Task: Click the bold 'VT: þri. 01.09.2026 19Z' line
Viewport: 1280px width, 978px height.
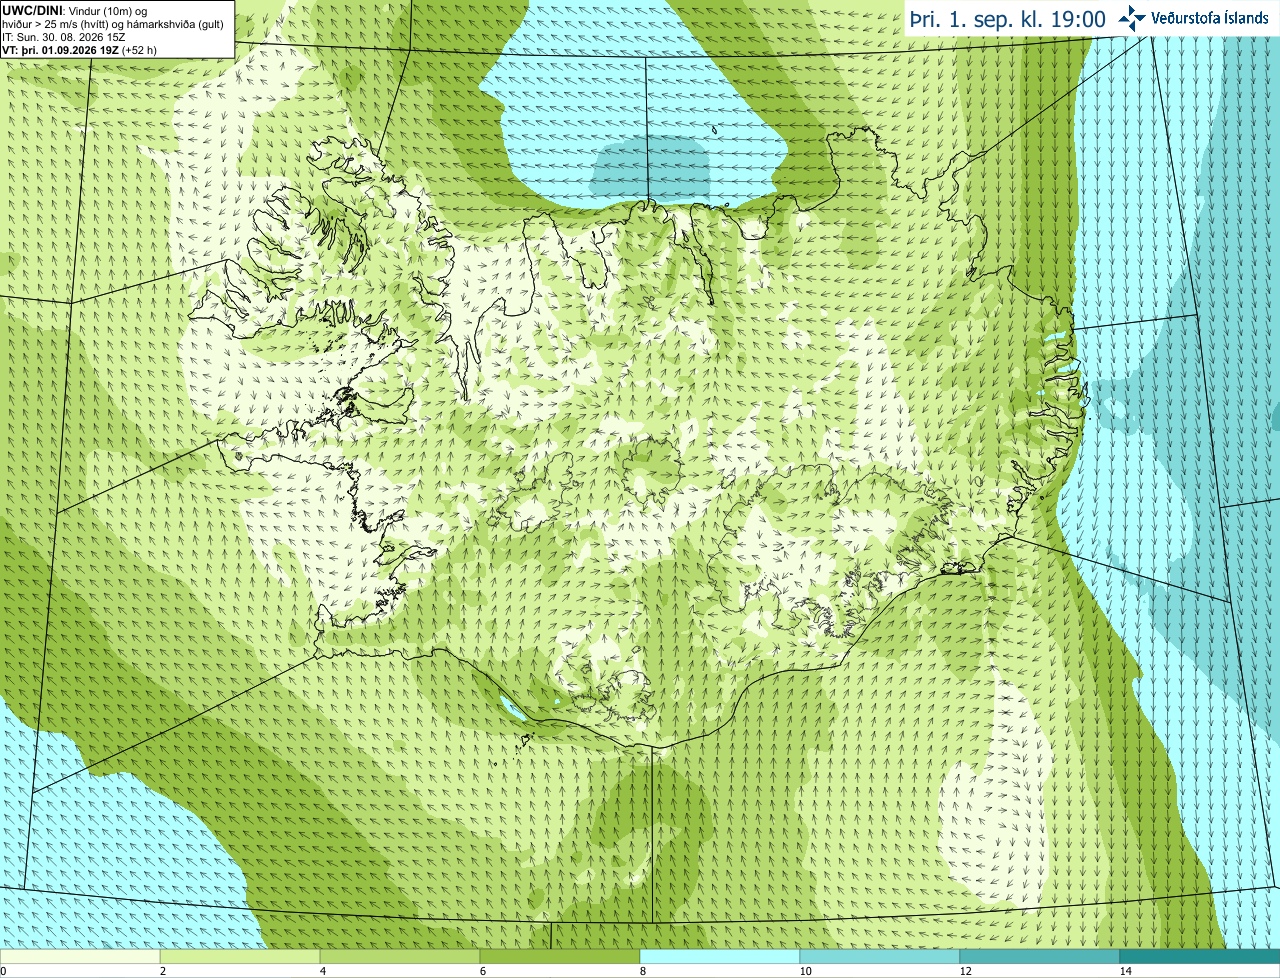Action: click(x=60, y=49)
